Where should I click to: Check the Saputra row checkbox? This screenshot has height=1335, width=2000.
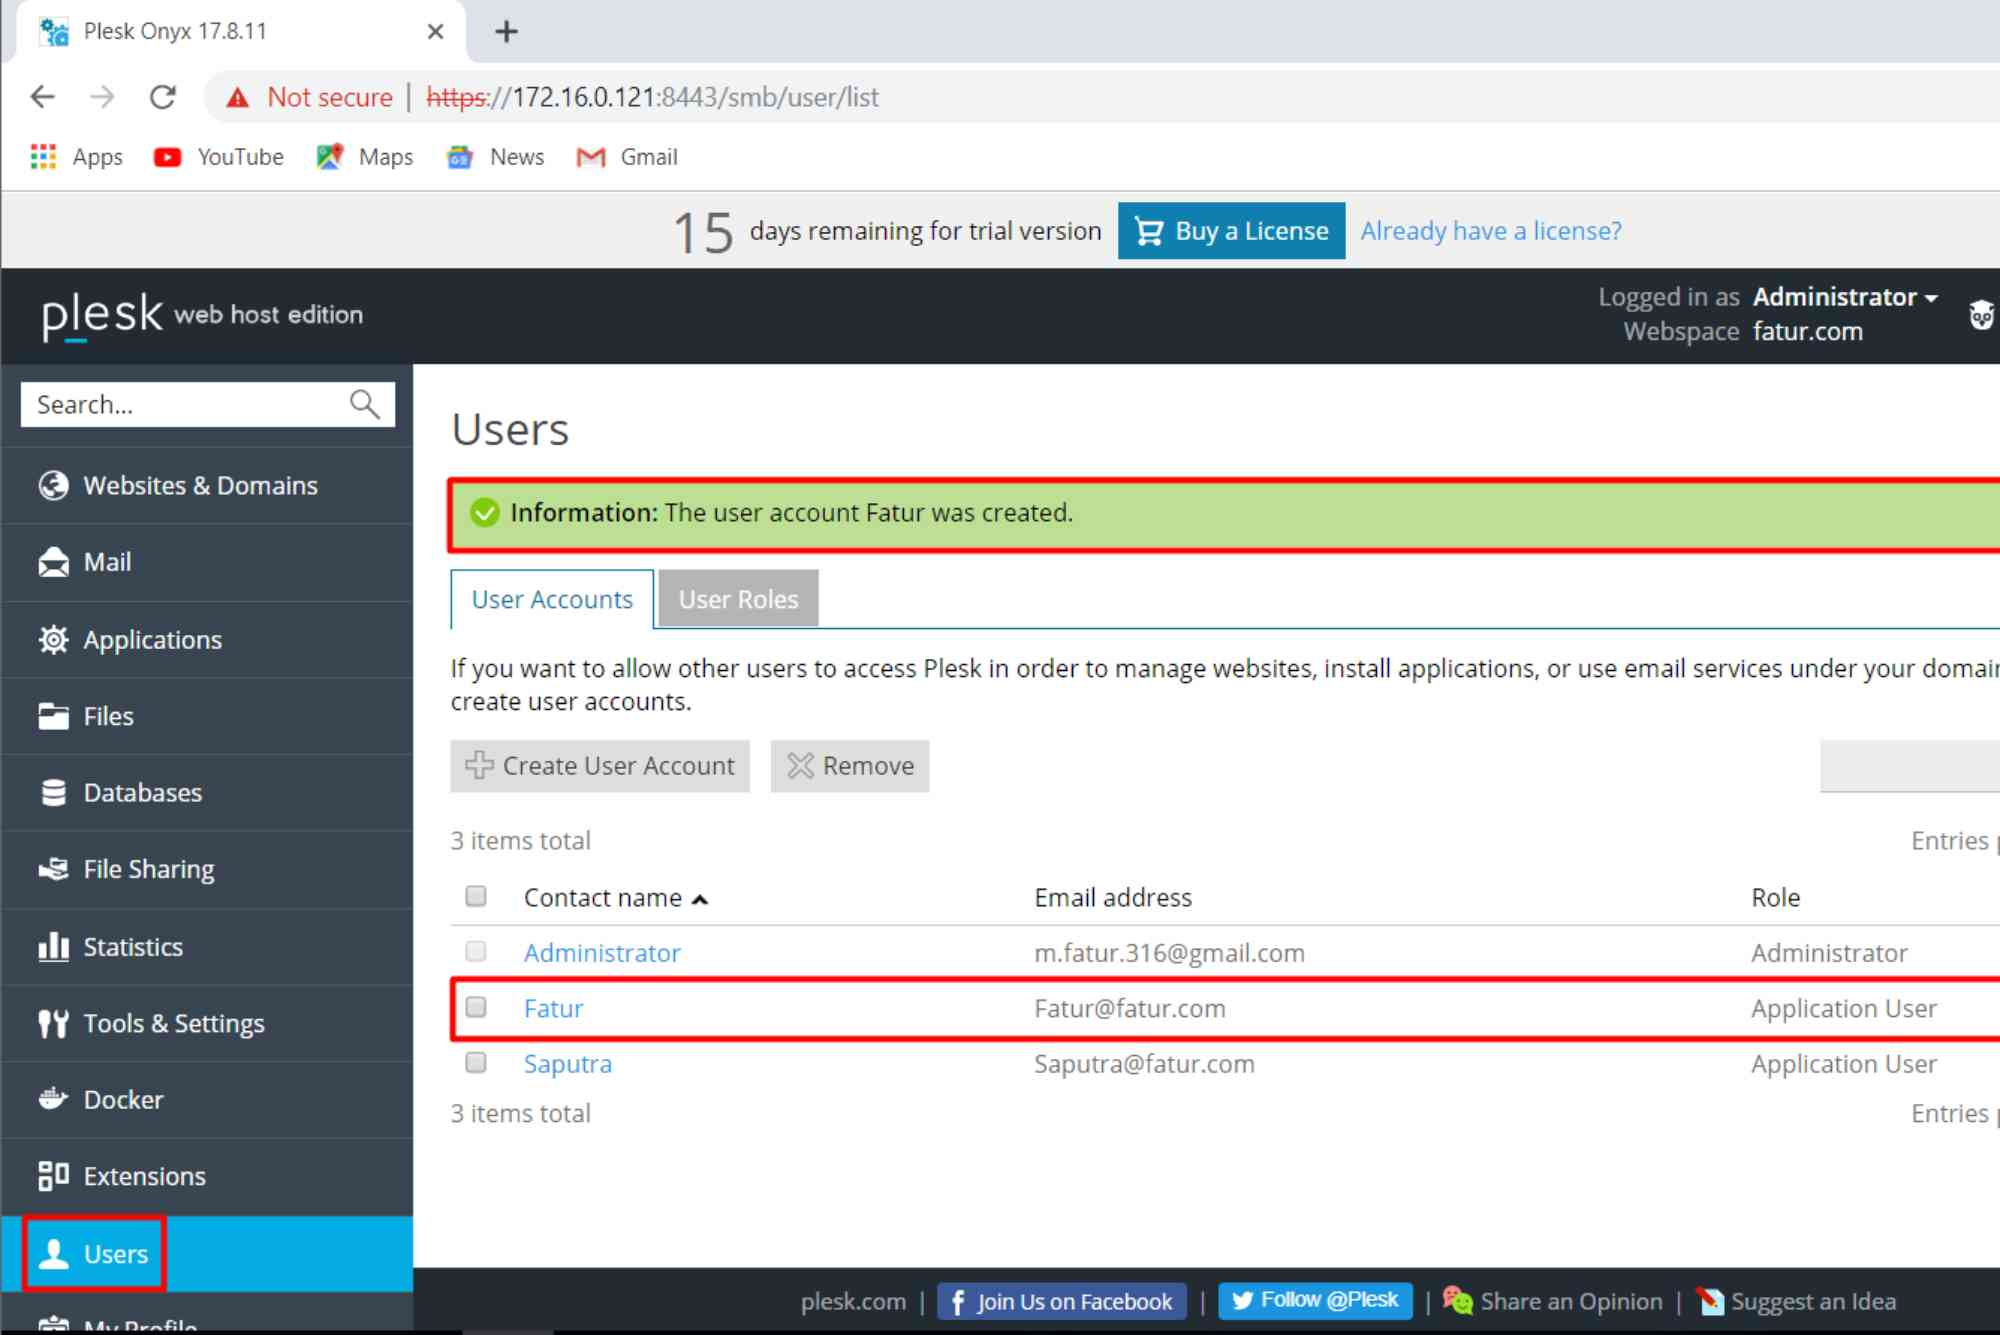(x=476, y=1062)
